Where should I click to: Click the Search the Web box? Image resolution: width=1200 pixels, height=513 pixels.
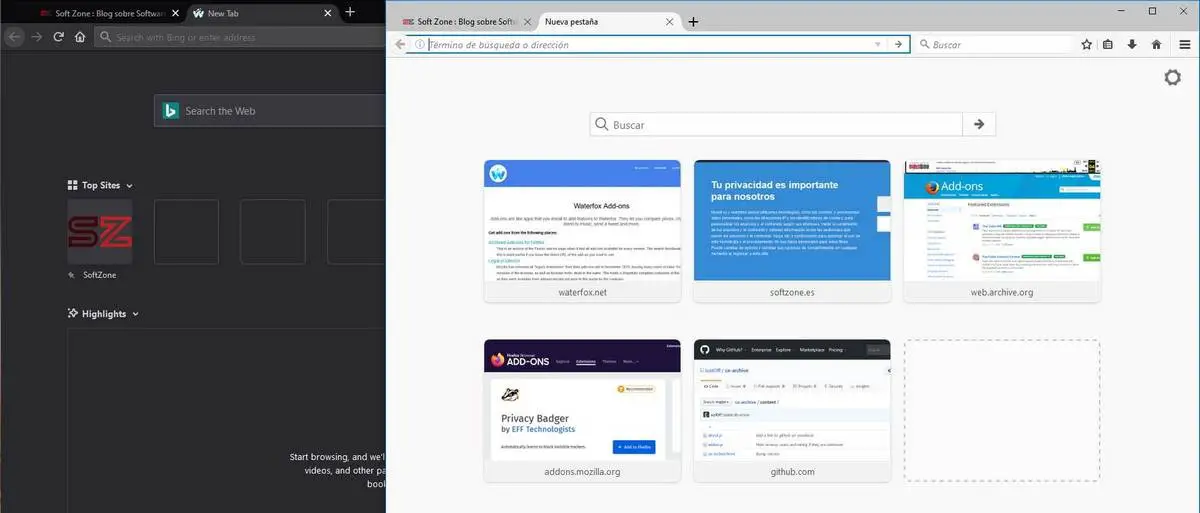tap(270, 111)
